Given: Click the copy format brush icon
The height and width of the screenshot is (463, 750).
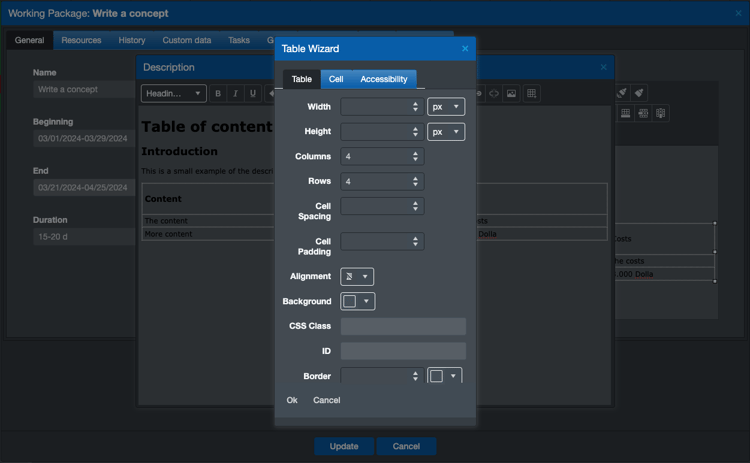Looking at the screenshot, I should (x=621, y=93).
